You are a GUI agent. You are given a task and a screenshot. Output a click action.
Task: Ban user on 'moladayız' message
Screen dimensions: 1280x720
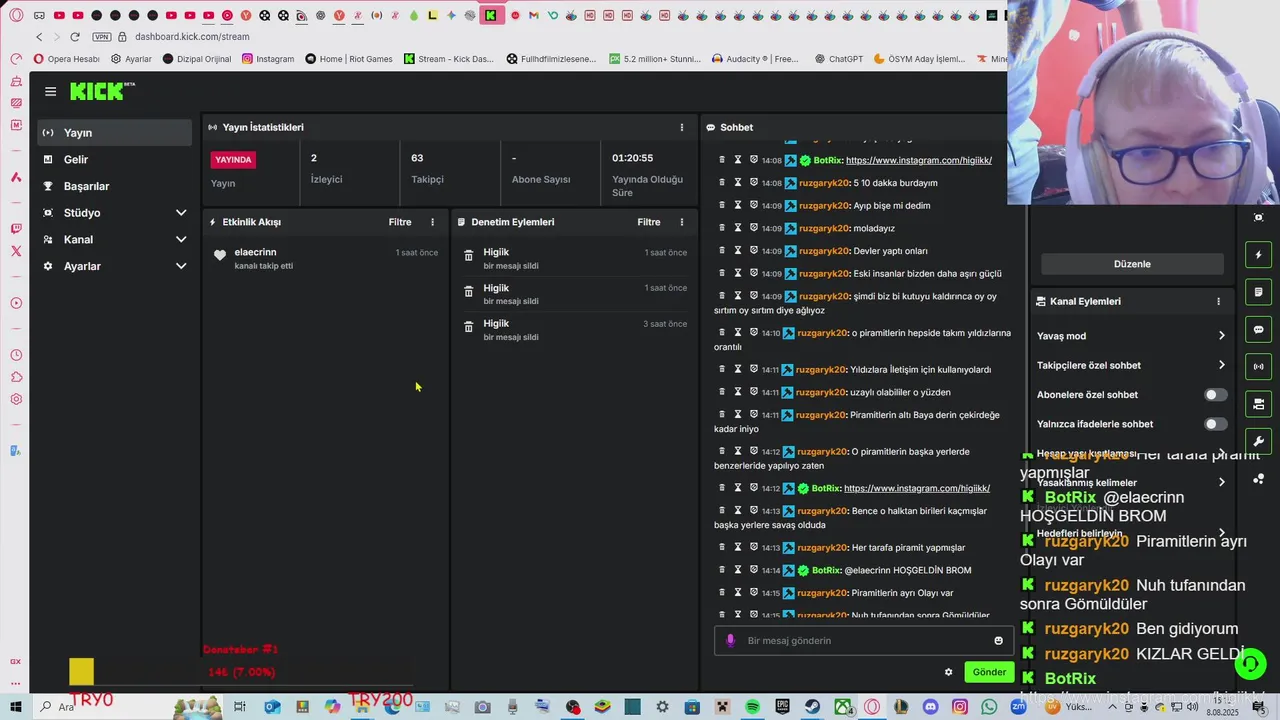[753, 228]
